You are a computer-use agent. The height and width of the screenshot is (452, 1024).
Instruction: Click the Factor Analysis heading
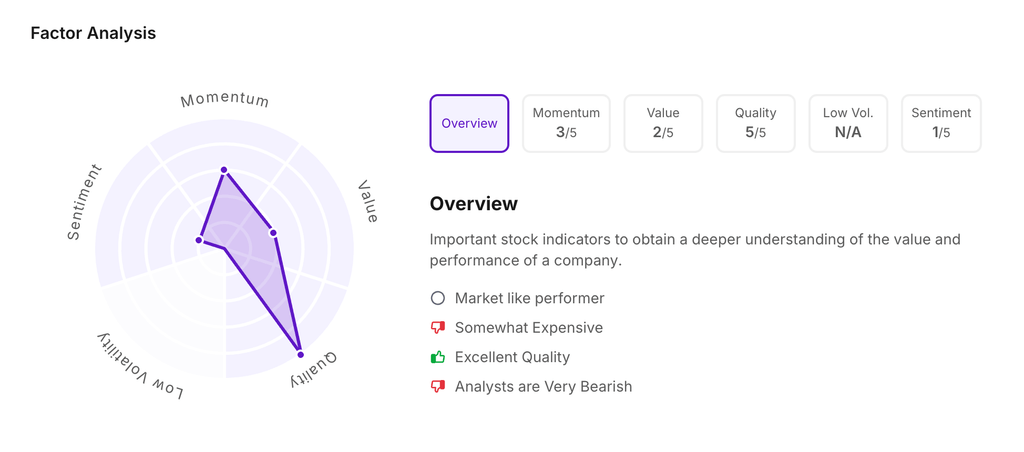93,33
